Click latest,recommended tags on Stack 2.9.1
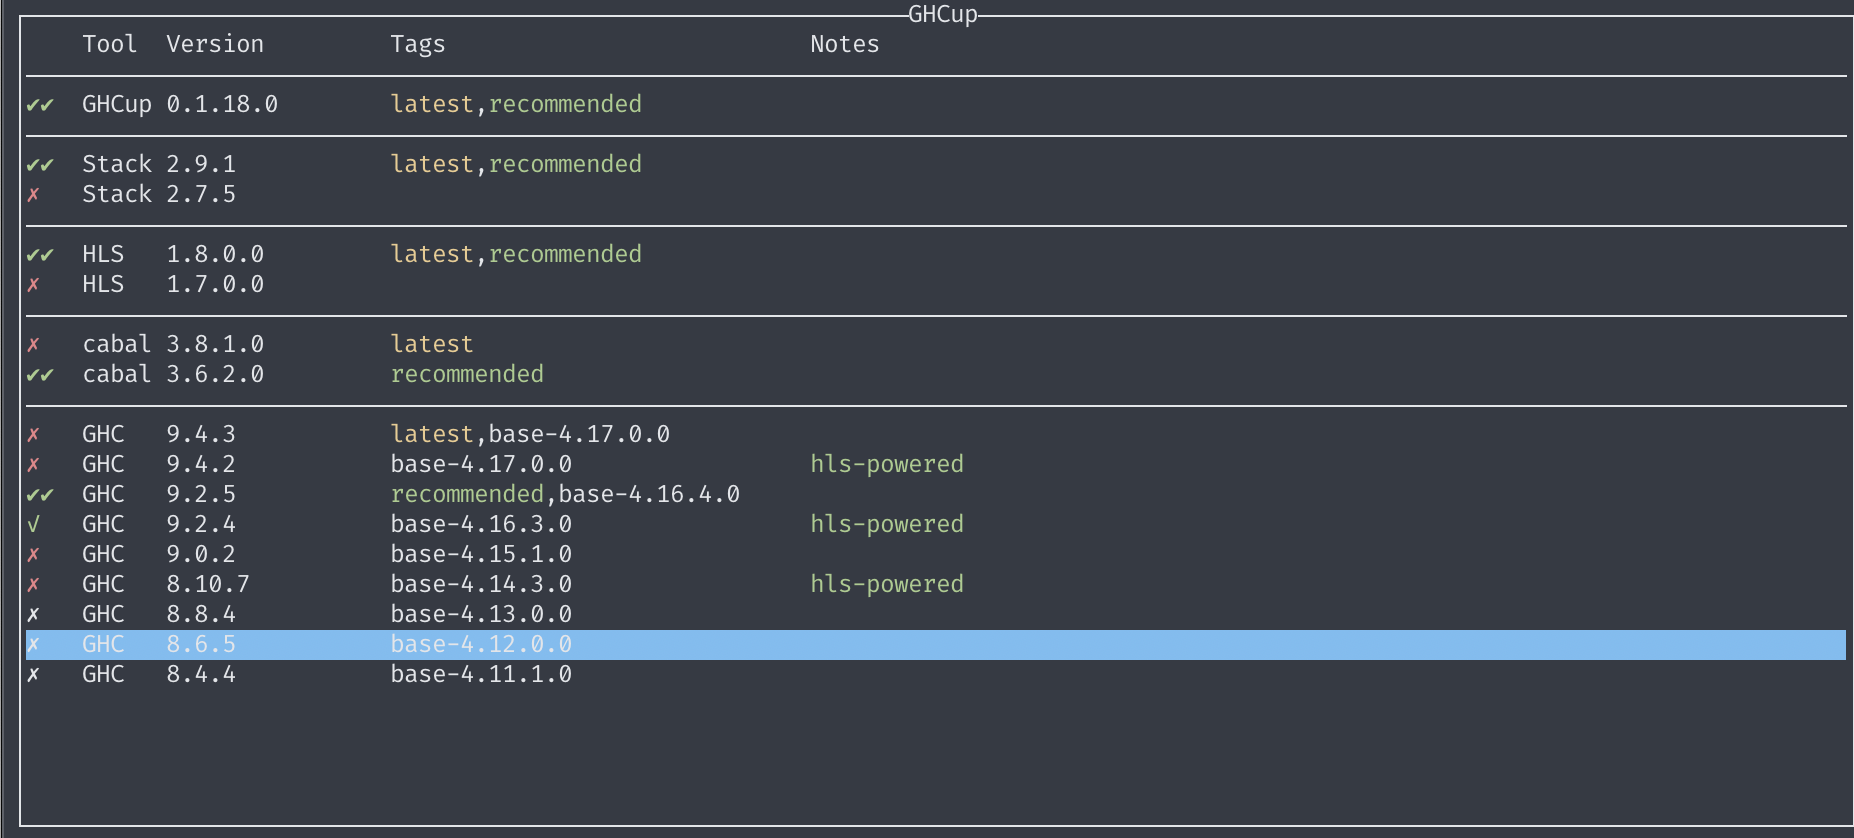The width and height of the screenshot is (1854, 838). click(x=516, y=164)
